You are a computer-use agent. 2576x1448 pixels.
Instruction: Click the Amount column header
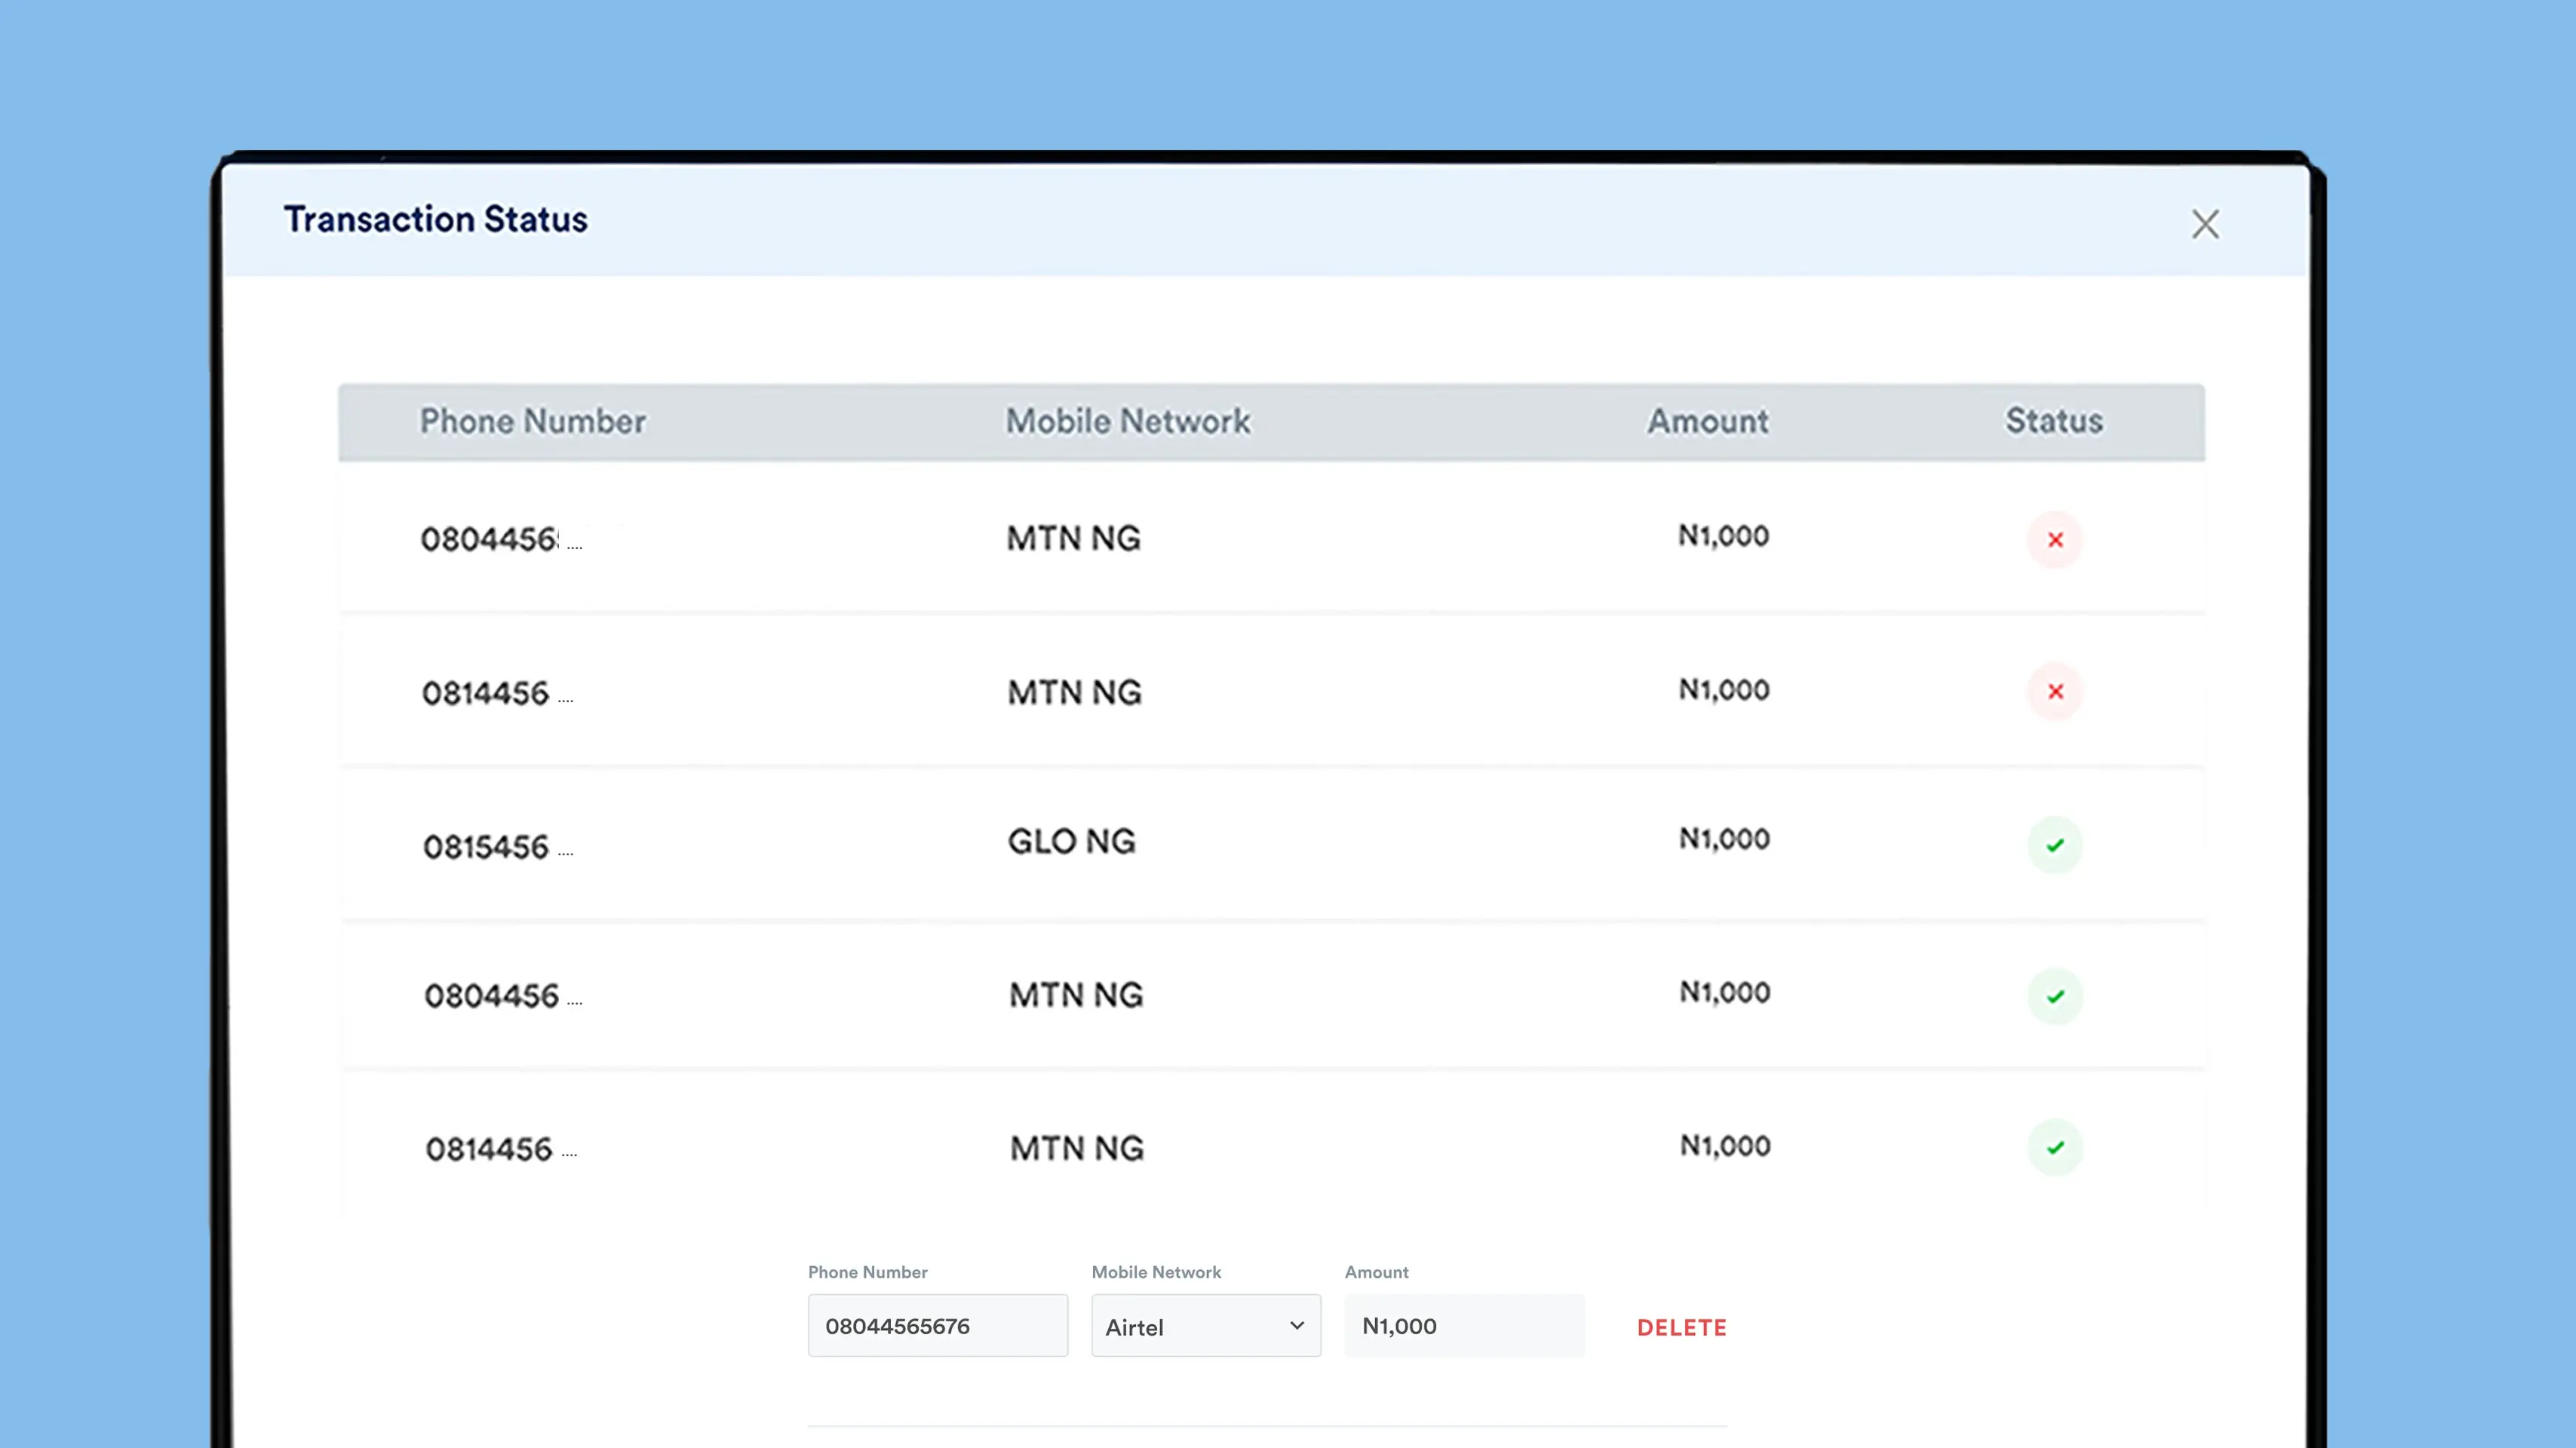1708,421
